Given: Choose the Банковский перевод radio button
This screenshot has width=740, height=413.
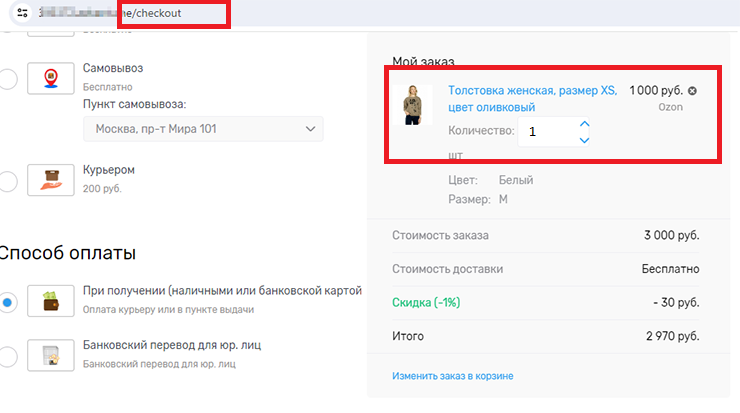Looking at the screenshot, I should coord(7,355).
